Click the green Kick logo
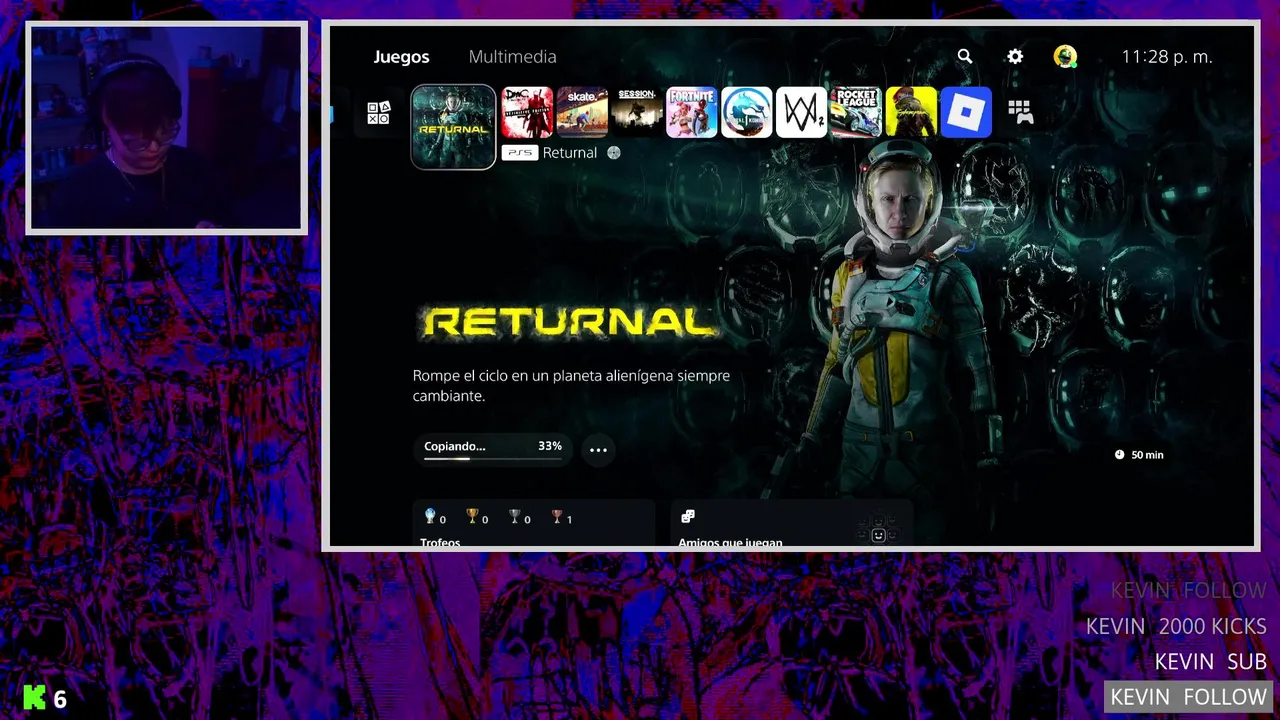Screen dimensions: 1280x720 34,698
